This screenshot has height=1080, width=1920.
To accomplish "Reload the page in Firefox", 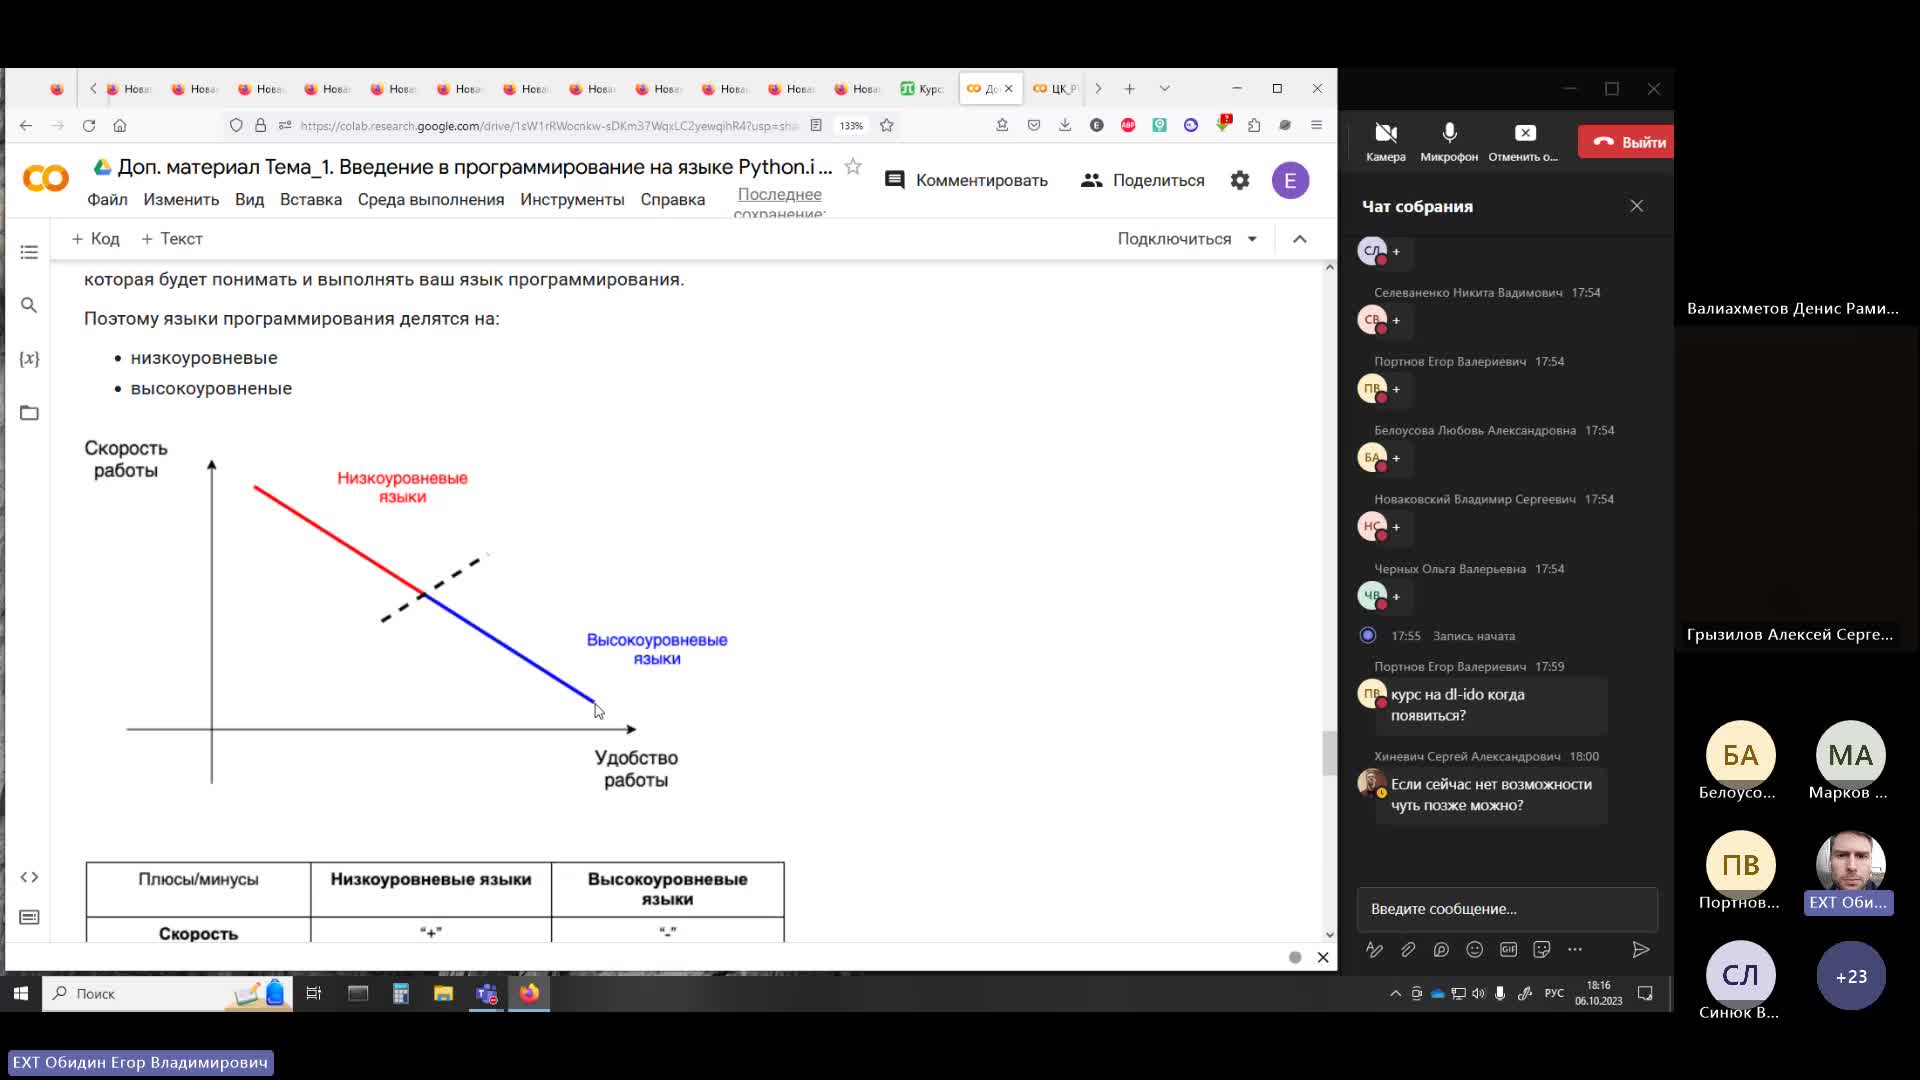I will [x=89, y=125].
